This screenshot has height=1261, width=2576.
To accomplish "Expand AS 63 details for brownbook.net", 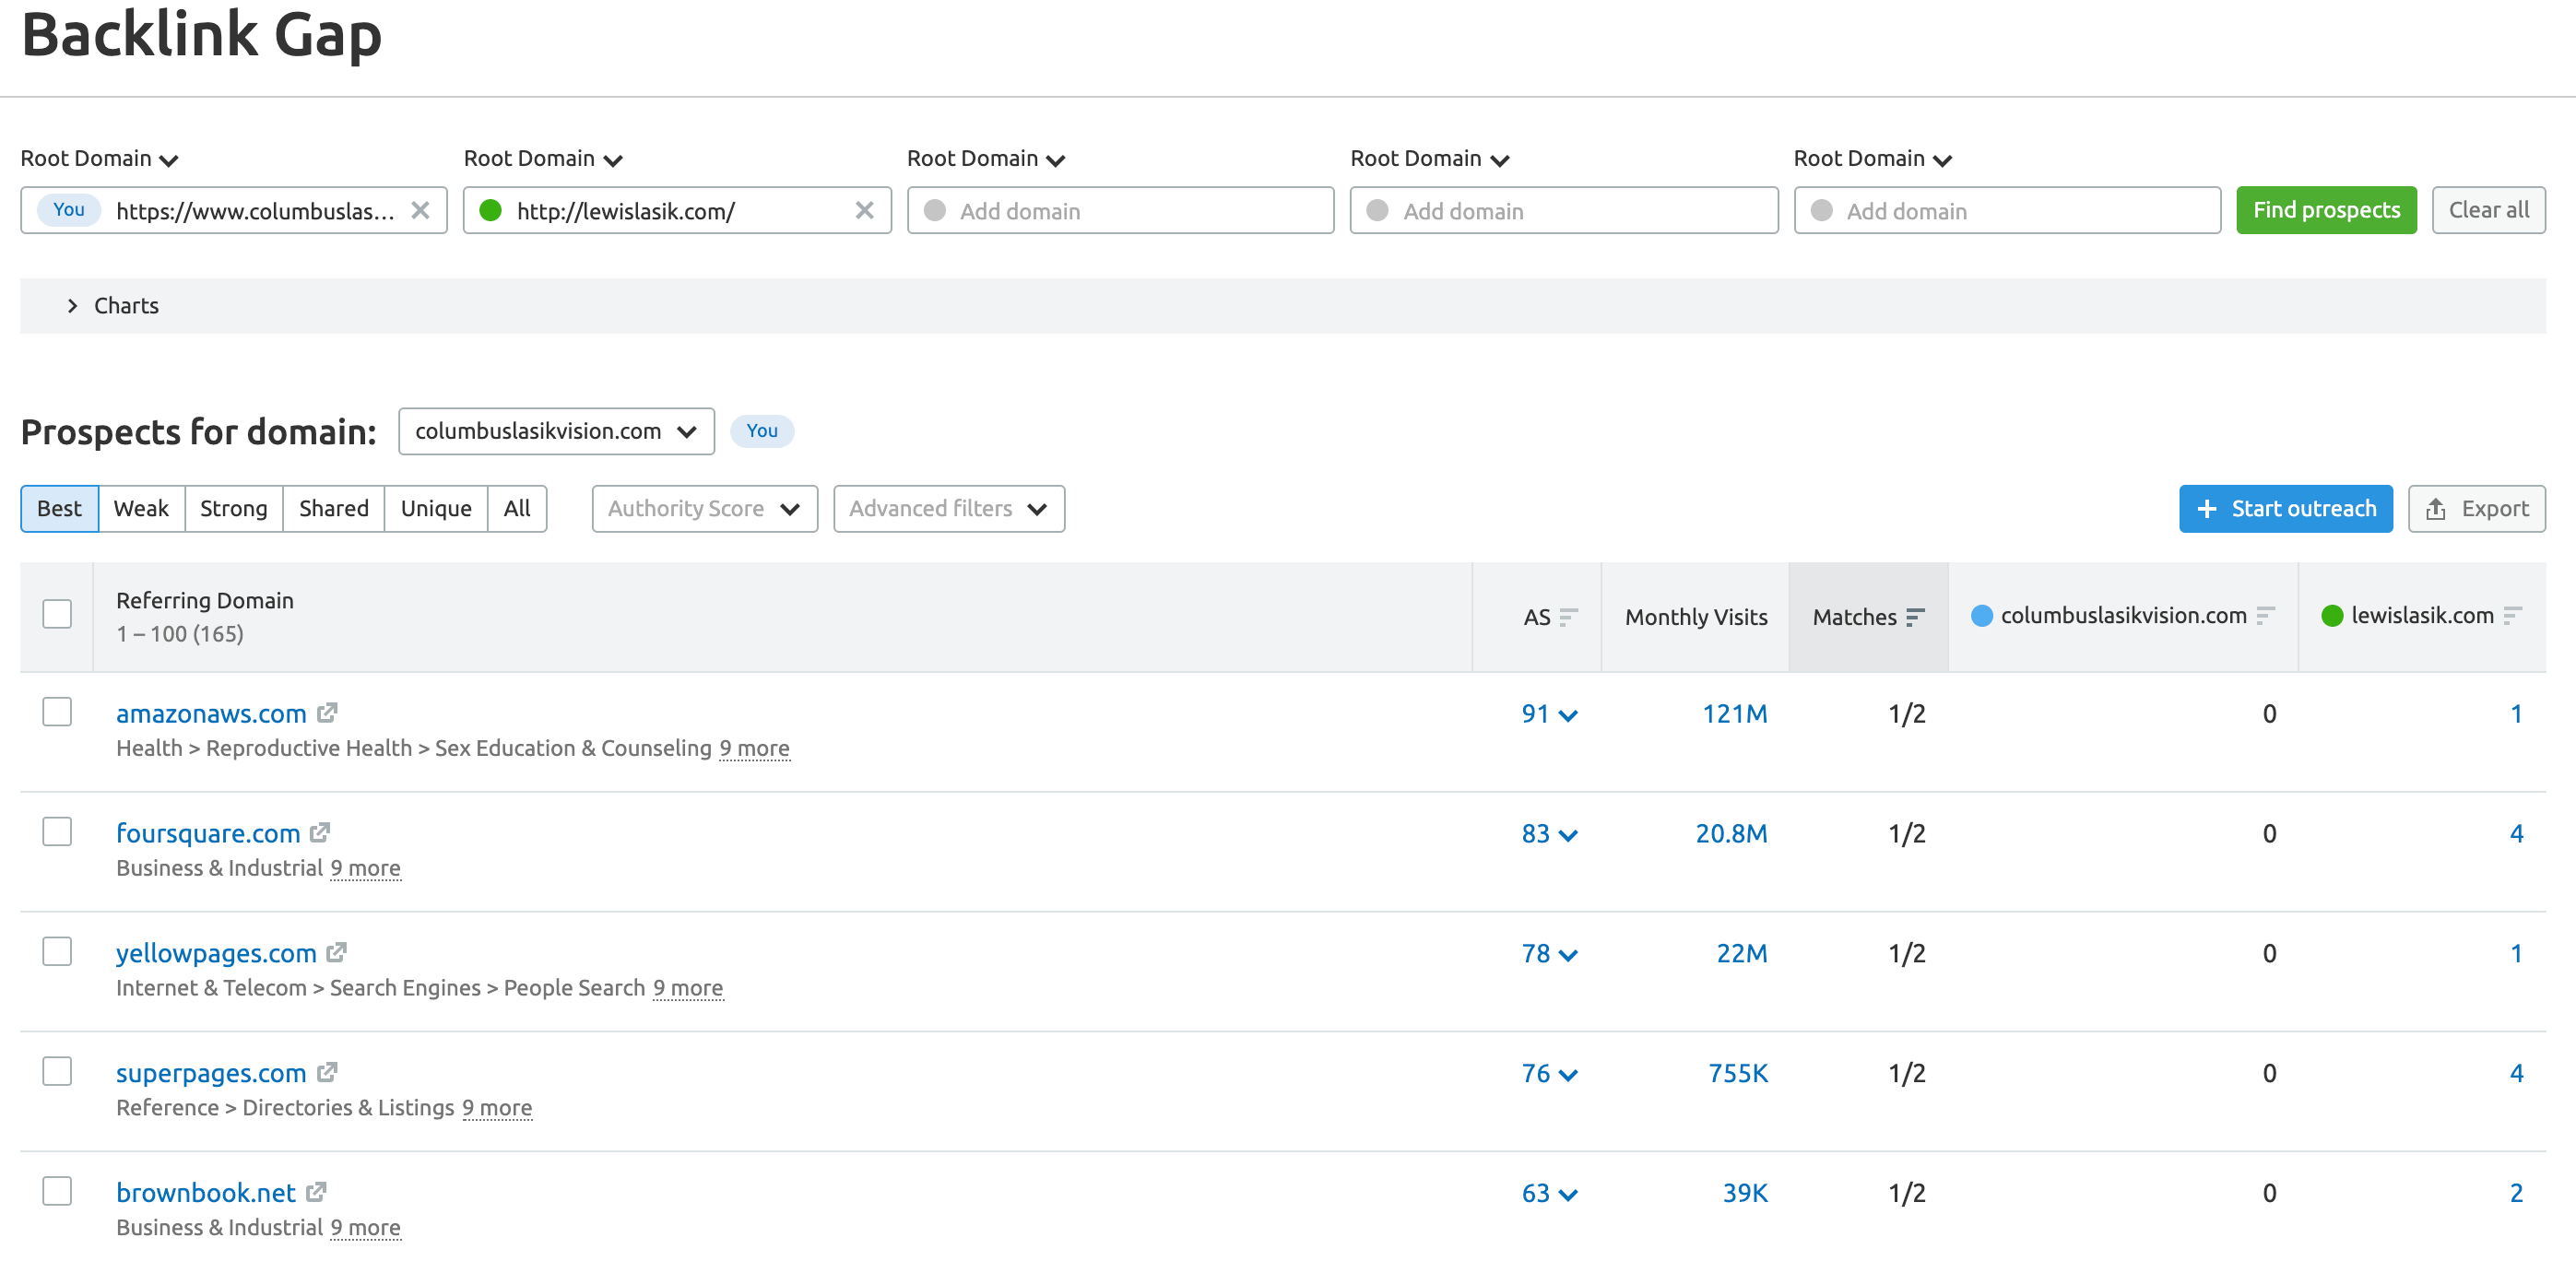I will (x=1550, y=1194).
